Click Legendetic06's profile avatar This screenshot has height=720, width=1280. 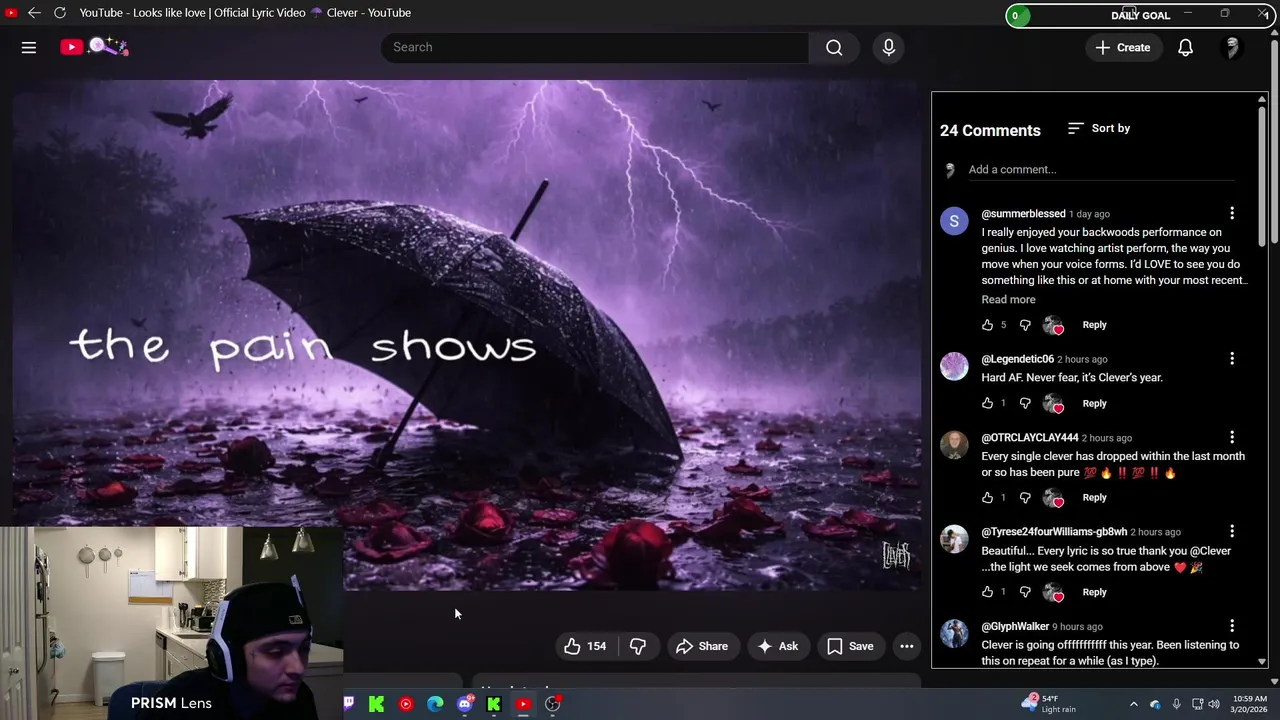(954, 366)
